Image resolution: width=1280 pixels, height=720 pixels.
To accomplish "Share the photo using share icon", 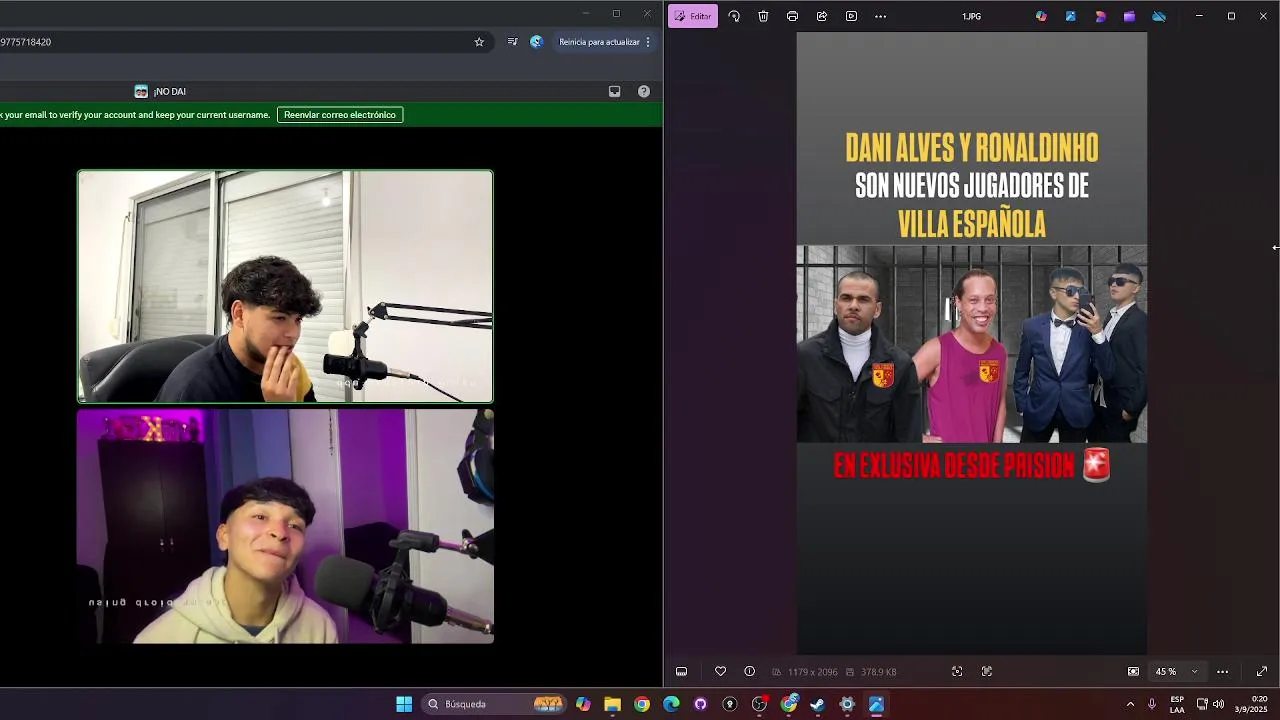I will pos(822,16).
